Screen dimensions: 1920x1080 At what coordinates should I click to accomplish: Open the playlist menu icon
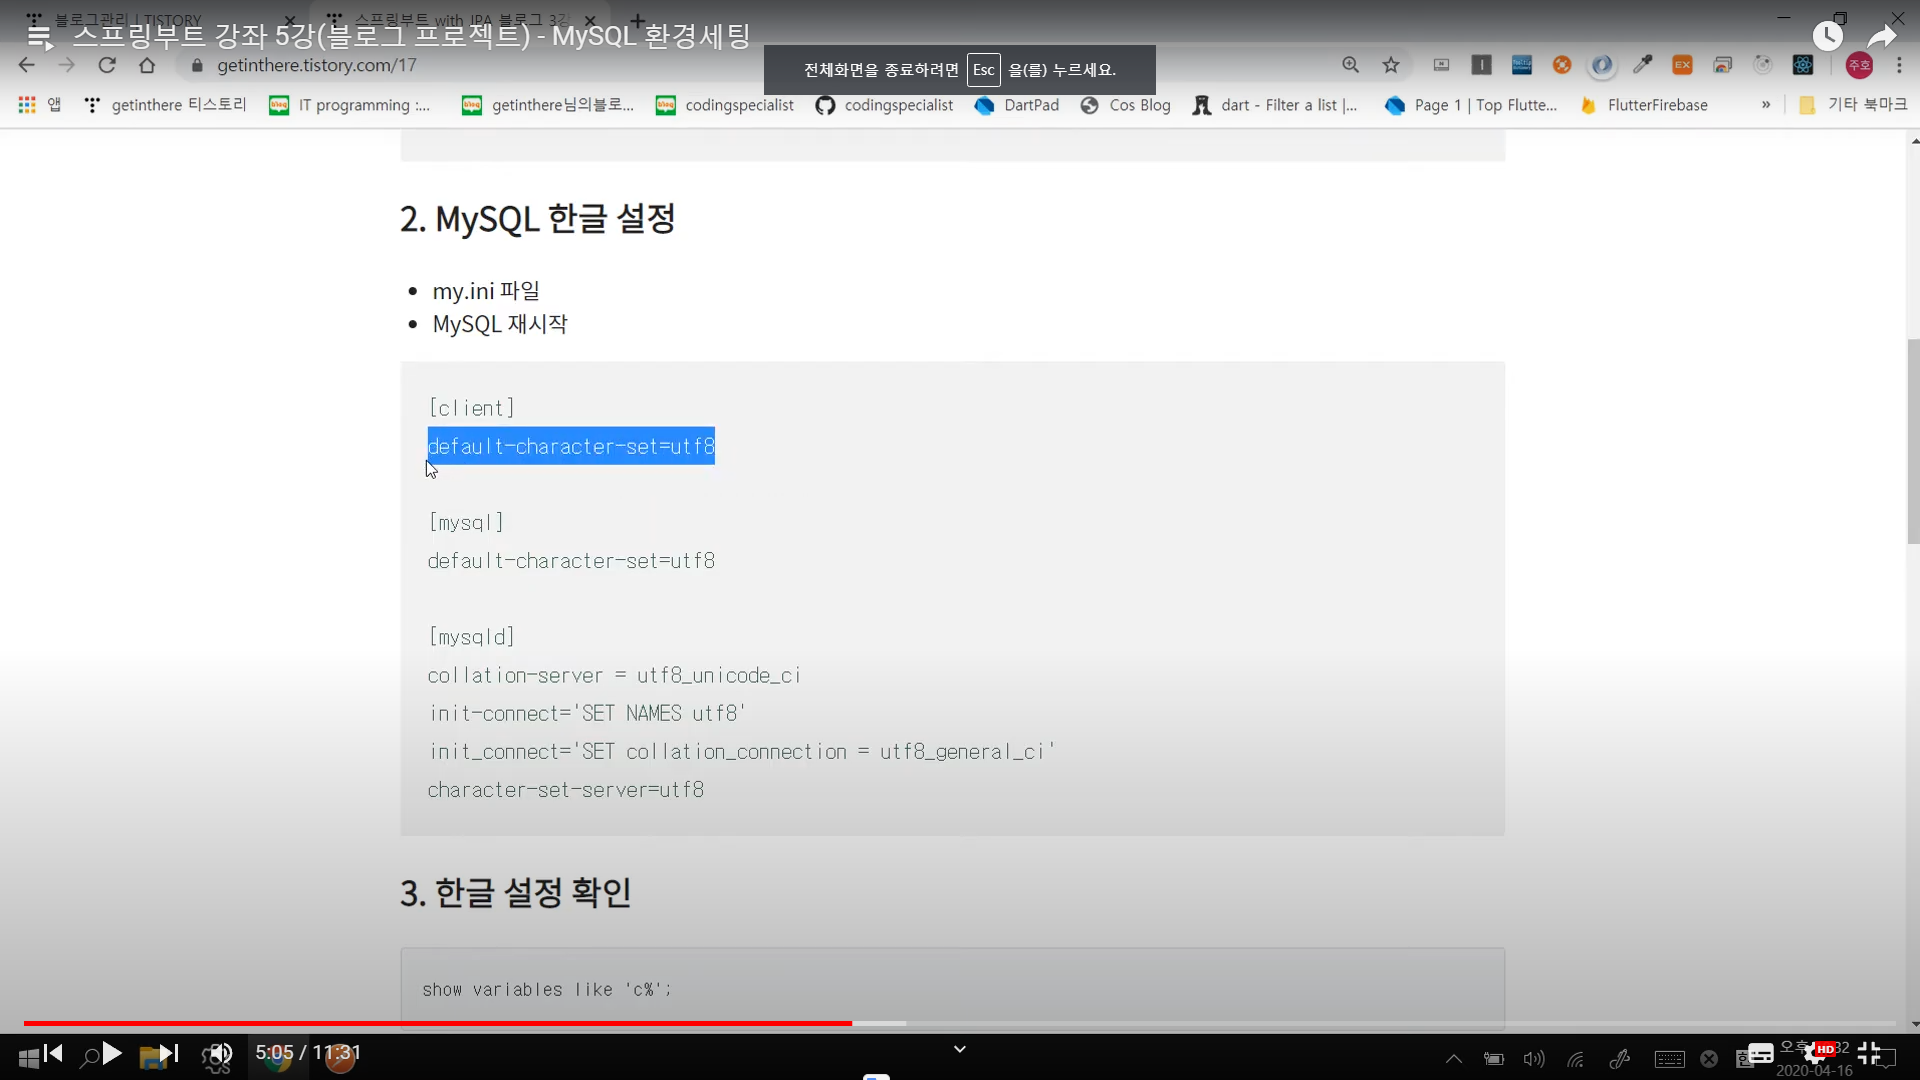tap(39, 36)
